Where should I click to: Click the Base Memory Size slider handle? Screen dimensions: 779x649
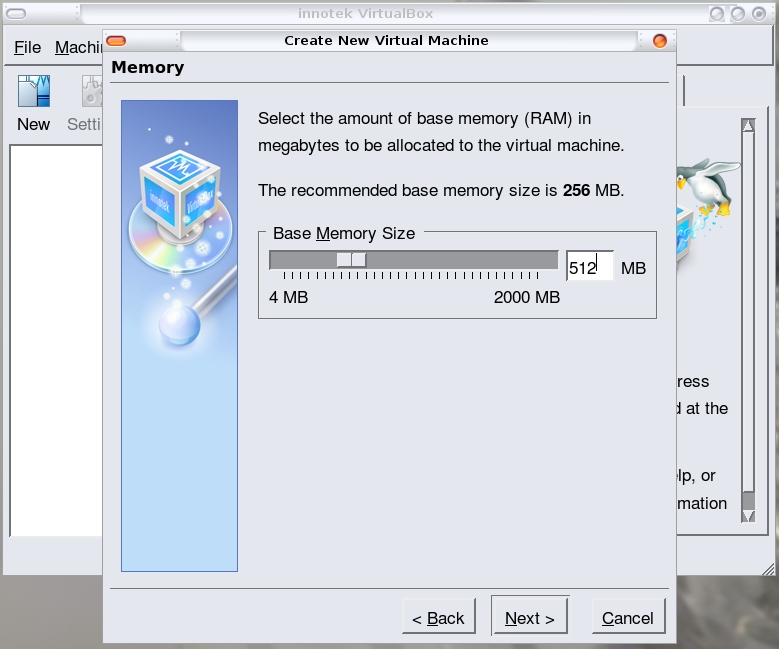click(x=351, y=260)
